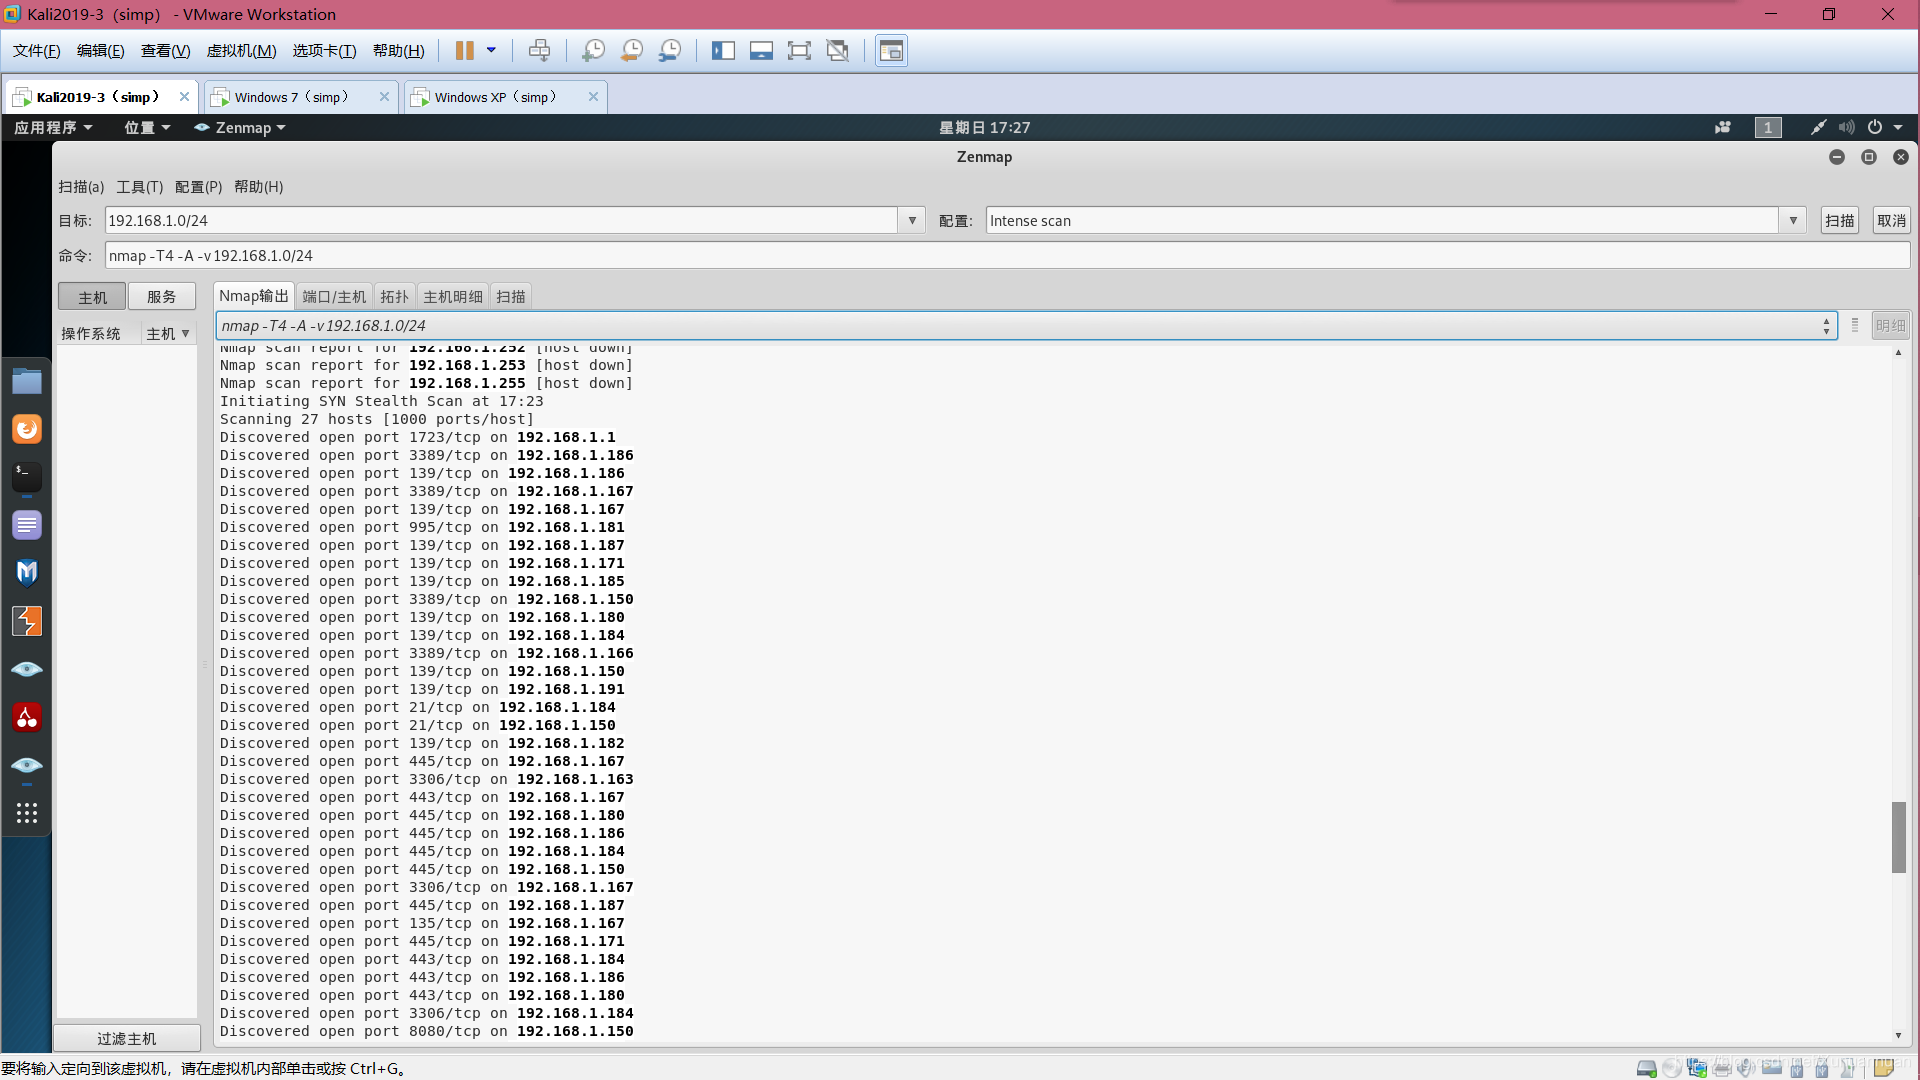The height and width of the screenshot is (1080, 1920).
Task: Open the 编辑(E) menu
Action: tap(100, 51)
